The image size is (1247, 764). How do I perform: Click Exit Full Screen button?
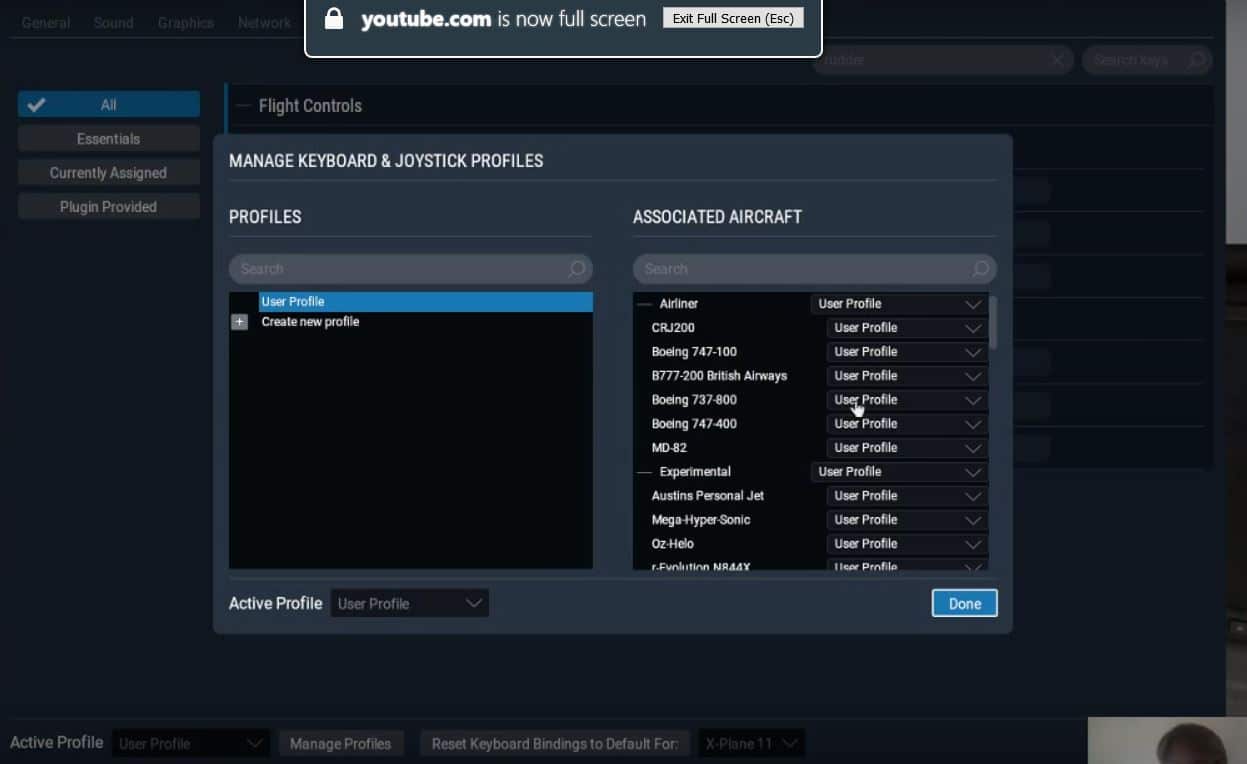click(x=733, y=19)
